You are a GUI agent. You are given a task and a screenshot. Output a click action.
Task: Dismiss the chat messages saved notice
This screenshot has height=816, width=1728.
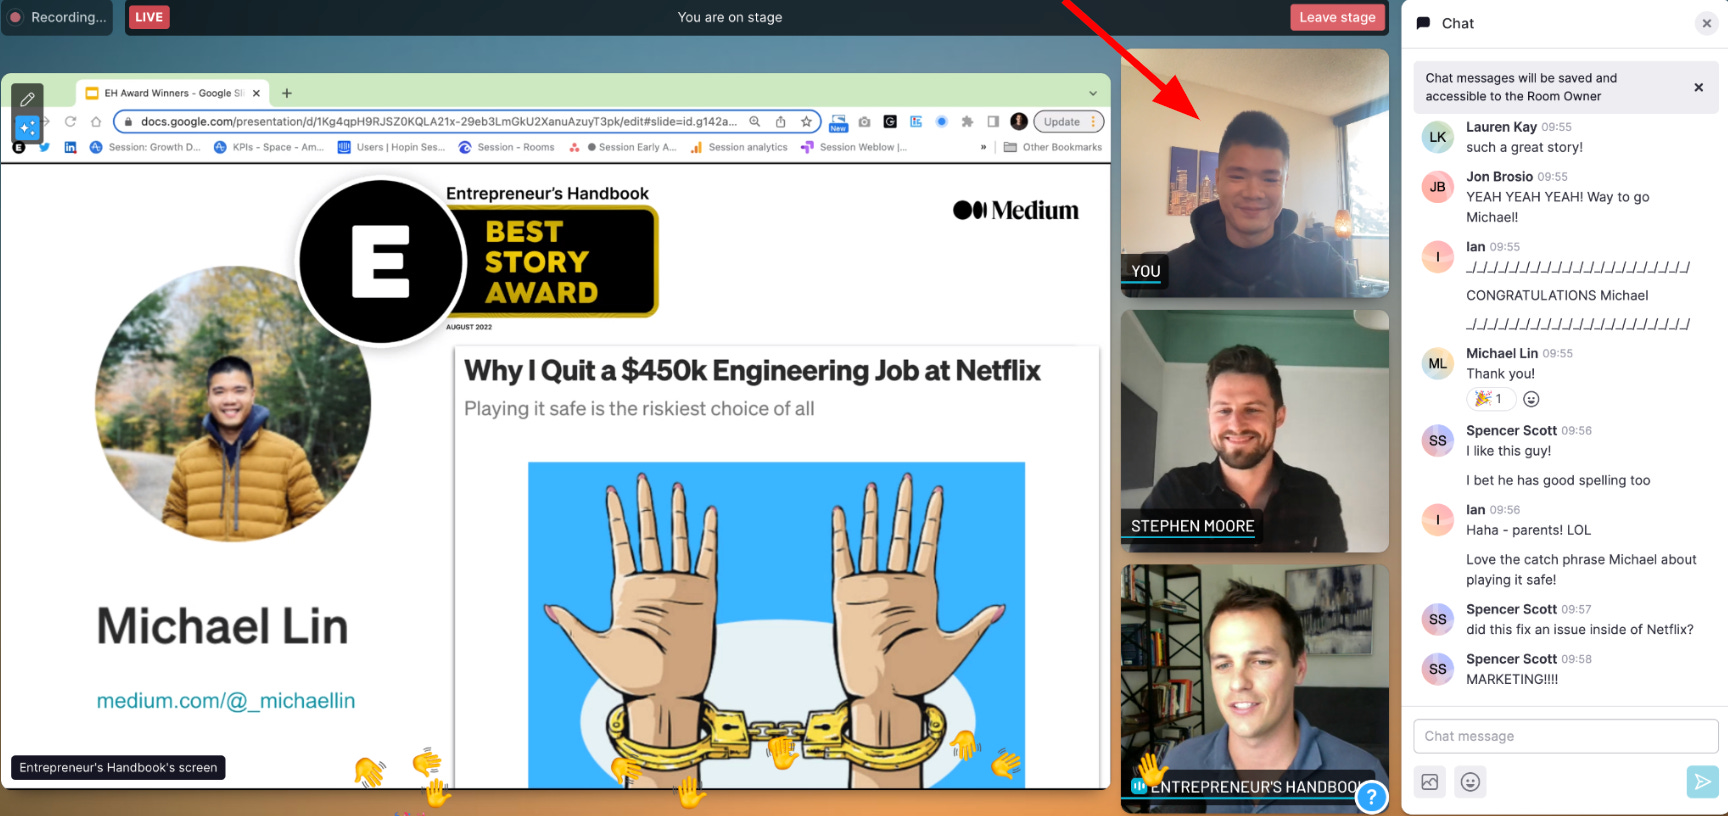[1698, 87]
